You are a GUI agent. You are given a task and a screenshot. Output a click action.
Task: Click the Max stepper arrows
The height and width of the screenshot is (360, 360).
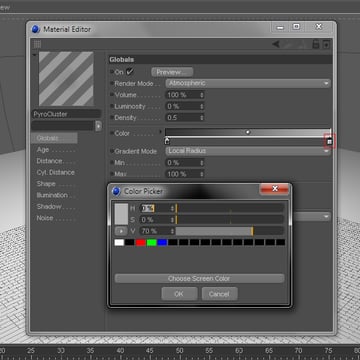[202, 174]
